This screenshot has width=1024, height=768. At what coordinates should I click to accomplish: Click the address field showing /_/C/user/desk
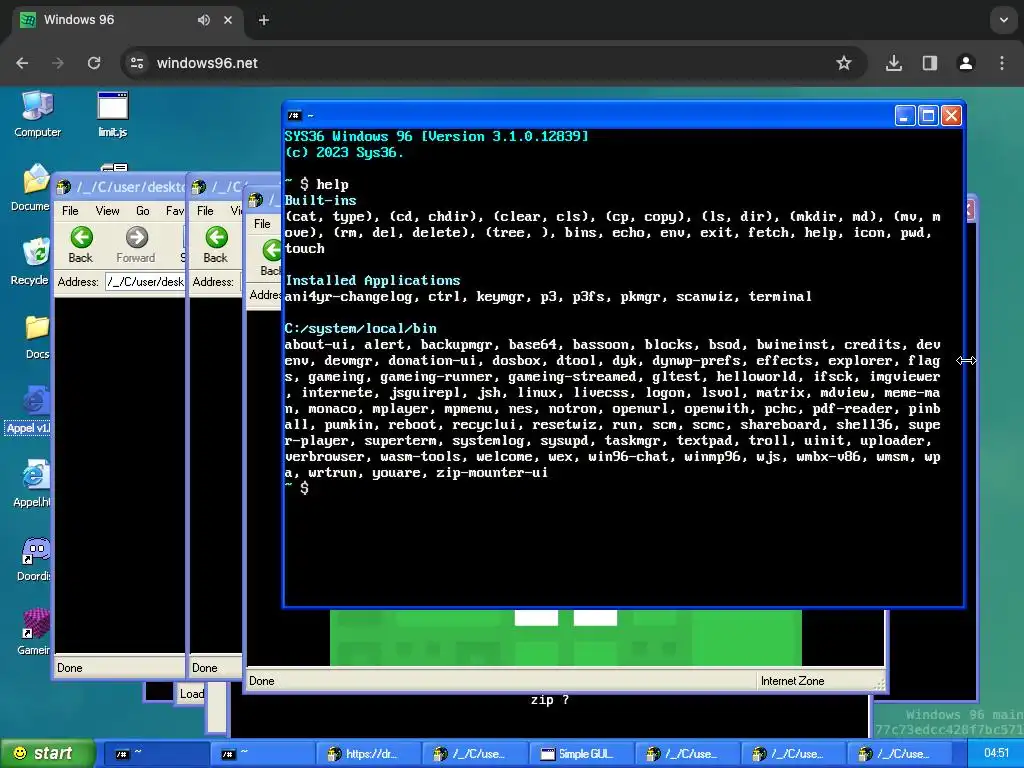tap(145, 282)
